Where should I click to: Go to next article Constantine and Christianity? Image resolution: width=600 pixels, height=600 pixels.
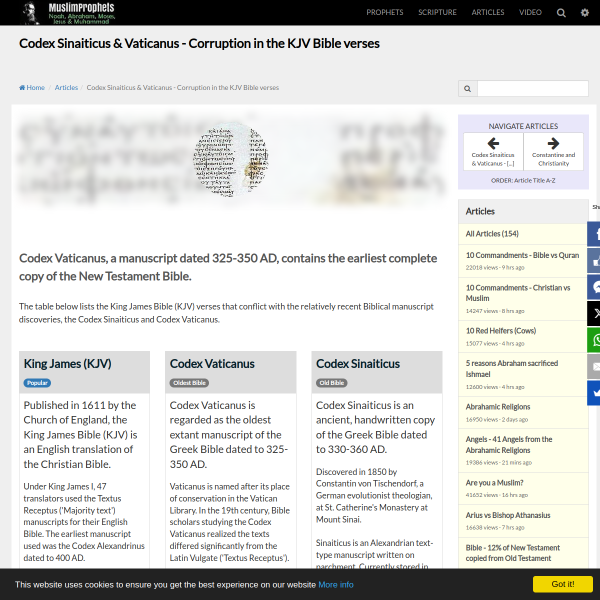tap(553, 152)
